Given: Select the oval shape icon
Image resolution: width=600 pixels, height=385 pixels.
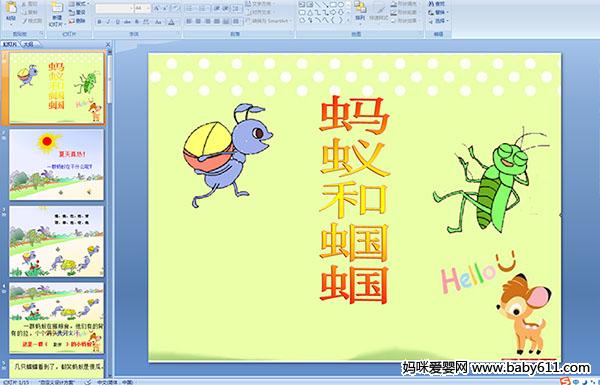Looking at the screenshot, I should click(x=341, y=5).
